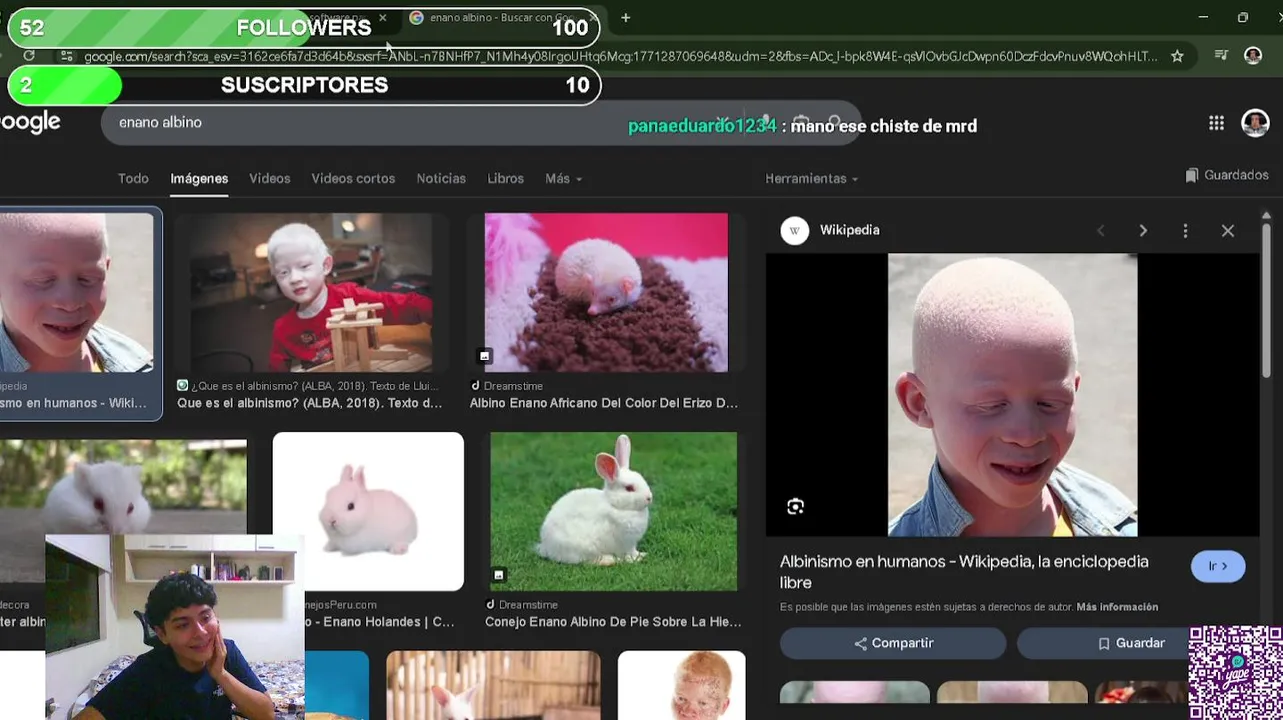This screenshot has width=1283, height=720.
Task: Search this image with the Lens icon
Action: point(795,507)
